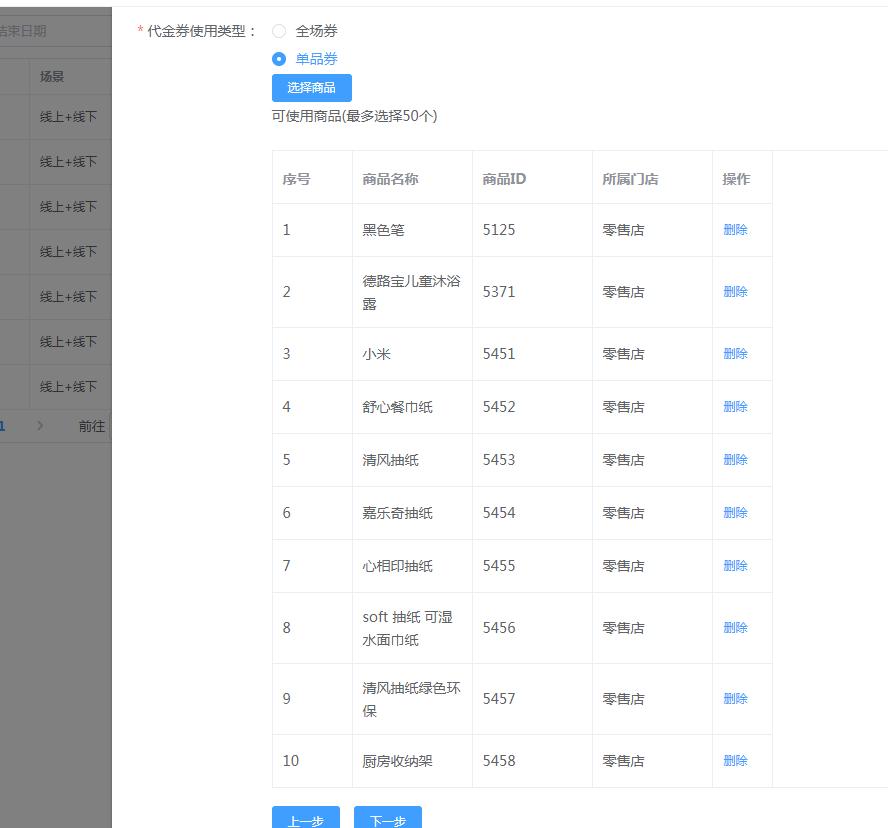Screen dimensions: 888x828
Task: Click the 下一步 button
Action: click(388, 822)
